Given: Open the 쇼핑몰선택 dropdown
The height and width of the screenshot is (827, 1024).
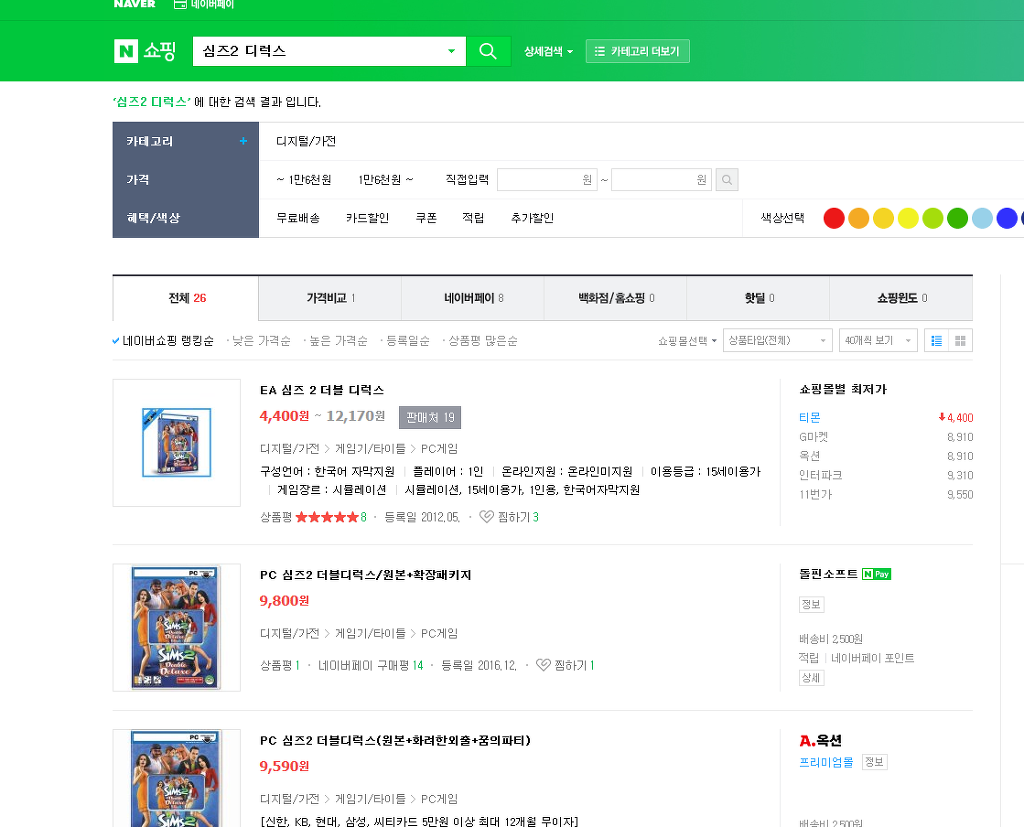Looking at the screenshot, I should tap(687, 340).
